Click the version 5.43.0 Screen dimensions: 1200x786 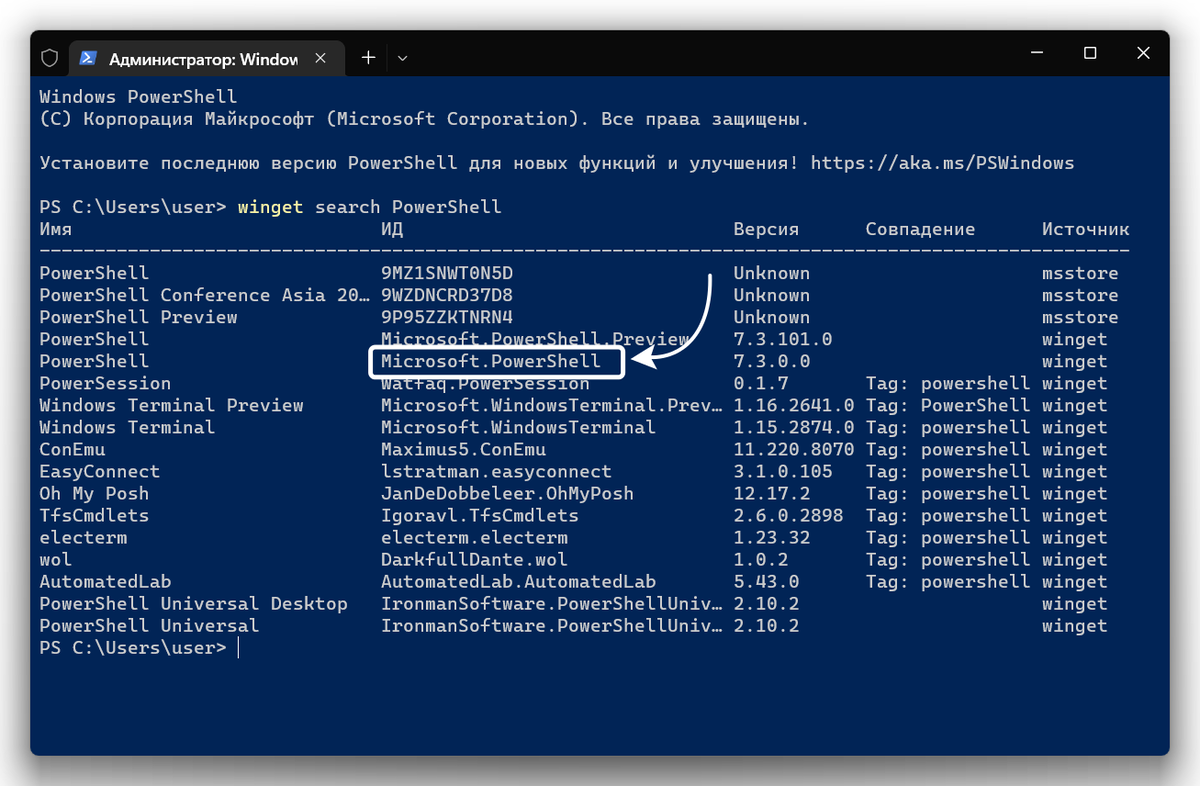point(766,581)
